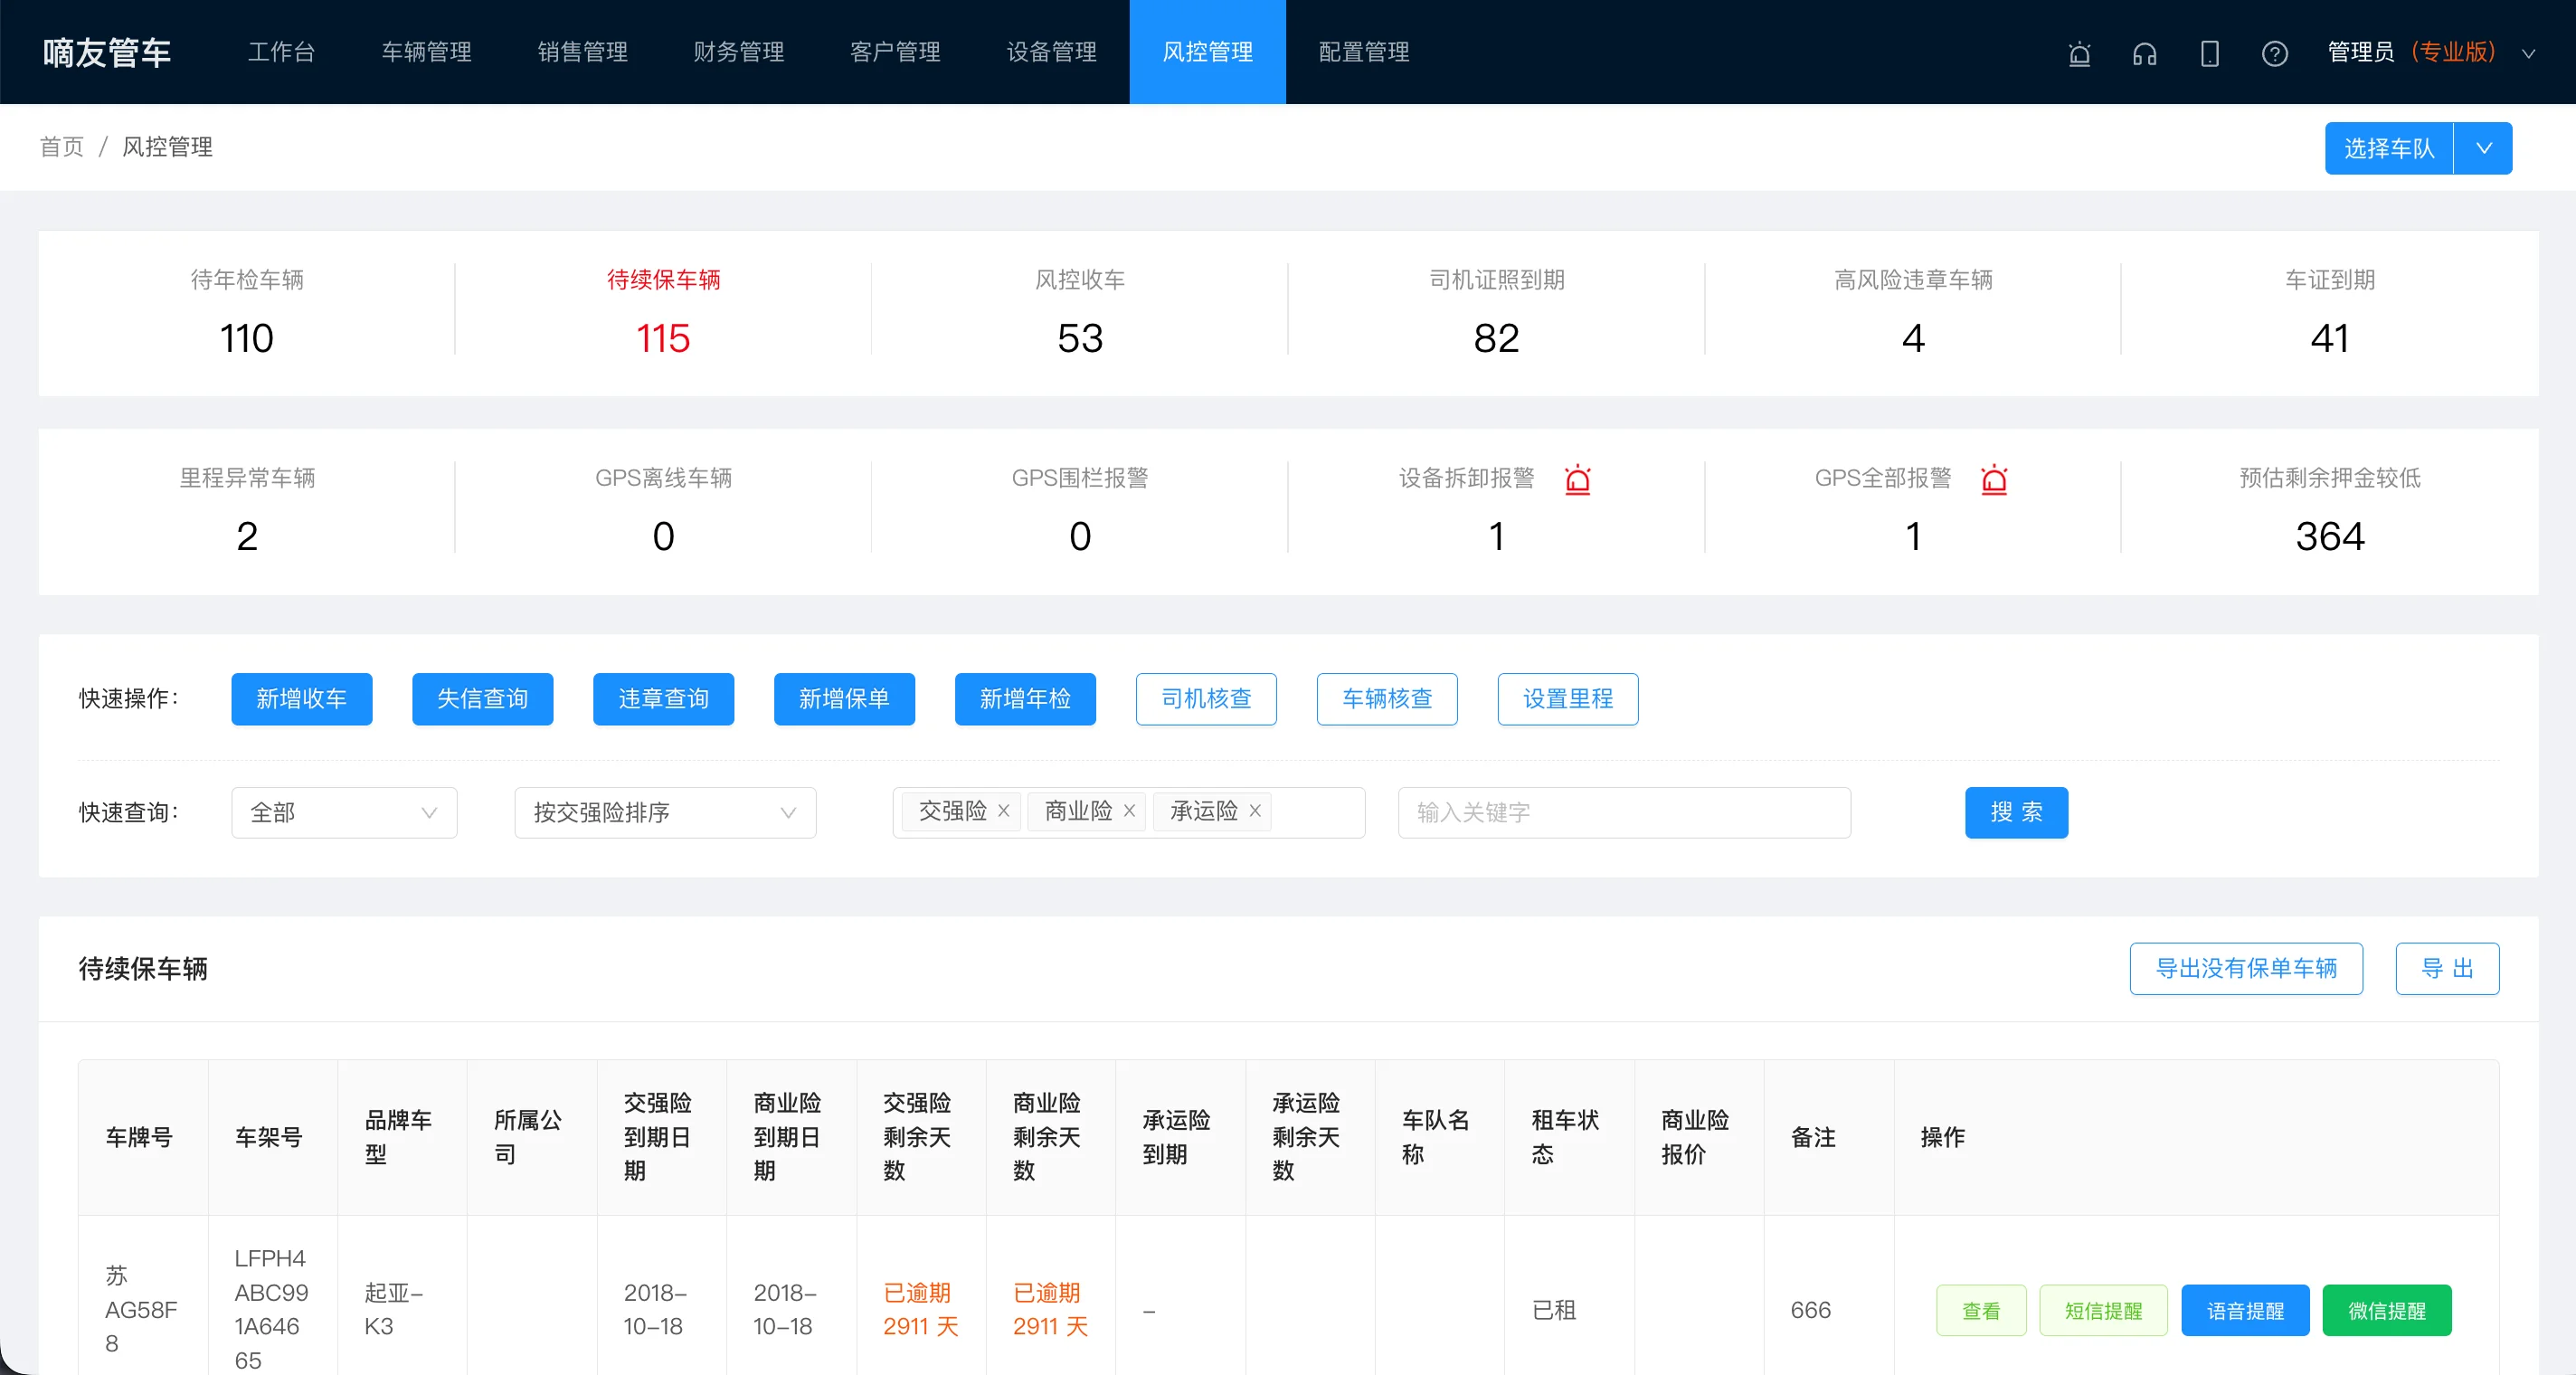
Task: Click 短信提醒 for 苏AG58F8 row
Action: (x=2103, y=1310)
